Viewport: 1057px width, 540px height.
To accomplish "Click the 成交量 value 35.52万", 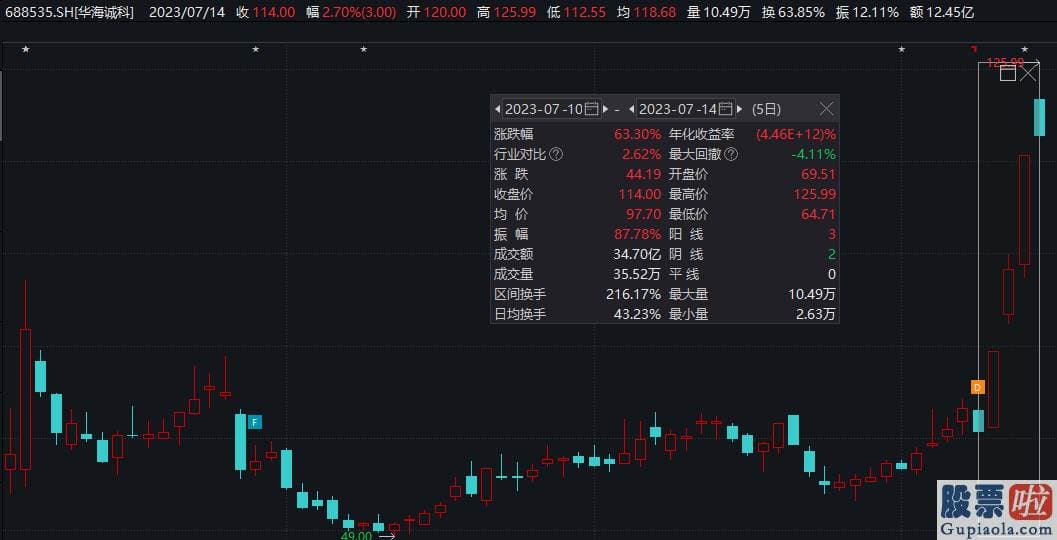I will pos(635,274).
